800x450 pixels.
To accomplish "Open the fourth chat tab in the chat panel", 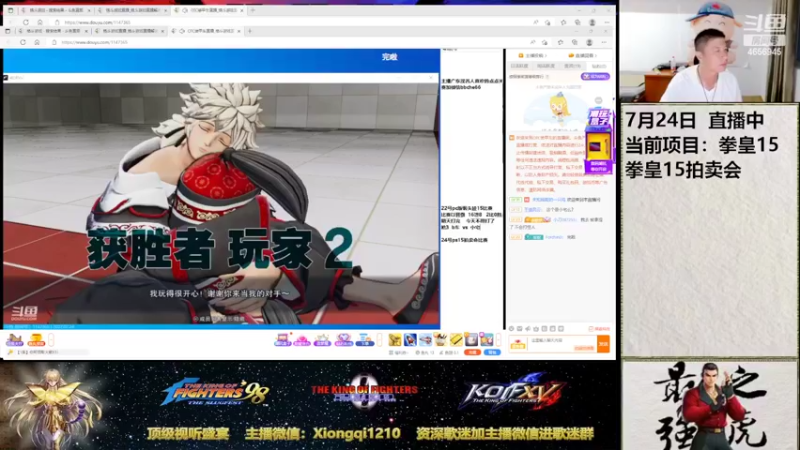I will [x=598, y=66].
